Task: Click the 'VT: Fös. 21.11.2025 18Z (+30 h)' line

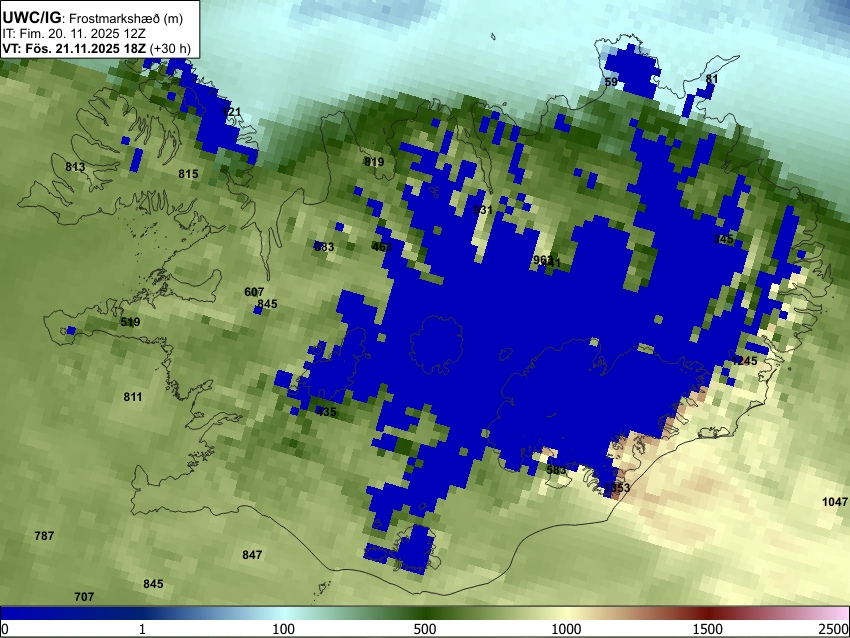Action: [x=96, y=48]
